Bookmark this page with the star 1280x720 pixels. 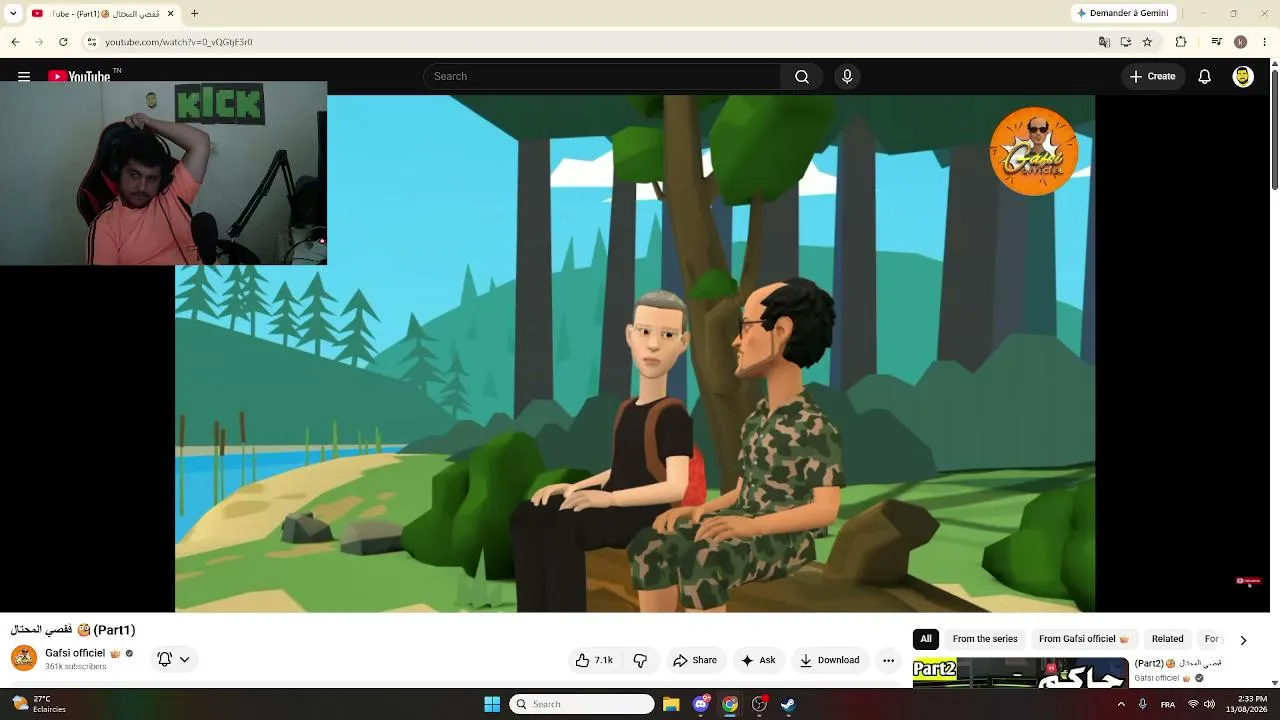(1147, 42)
